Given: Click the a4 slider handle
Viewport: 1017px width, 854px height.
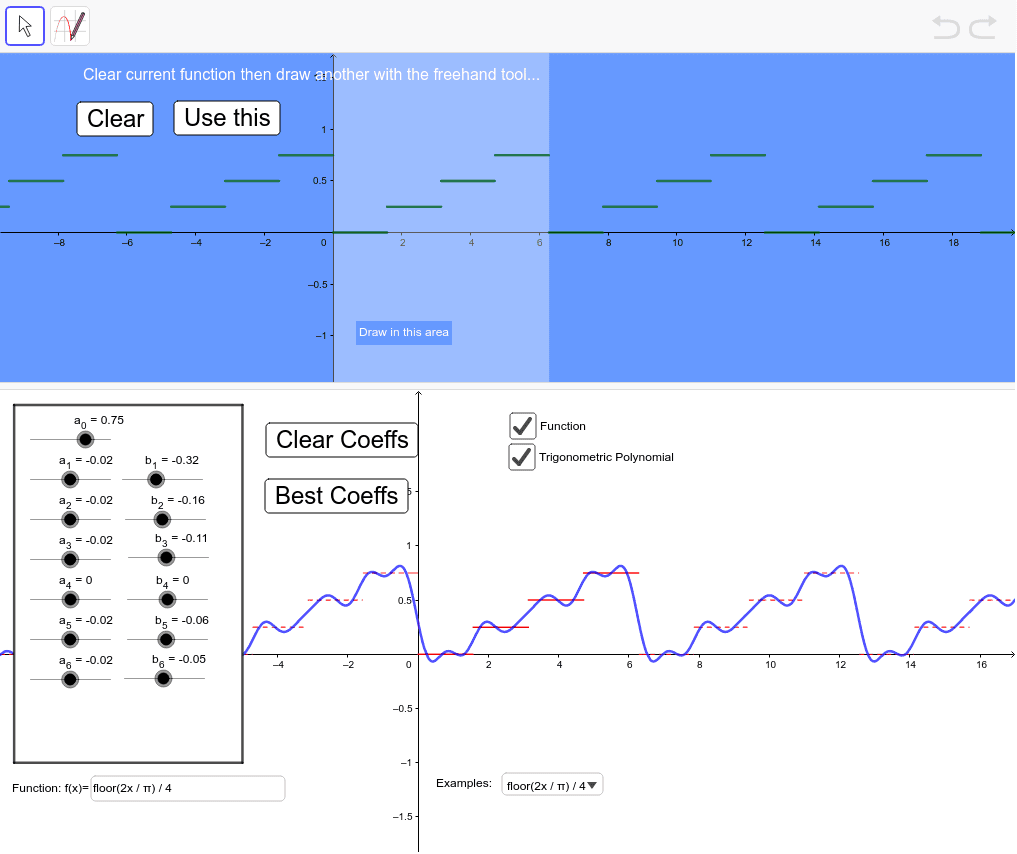Looking at the screenshot, I should click(x=70, y=599).
